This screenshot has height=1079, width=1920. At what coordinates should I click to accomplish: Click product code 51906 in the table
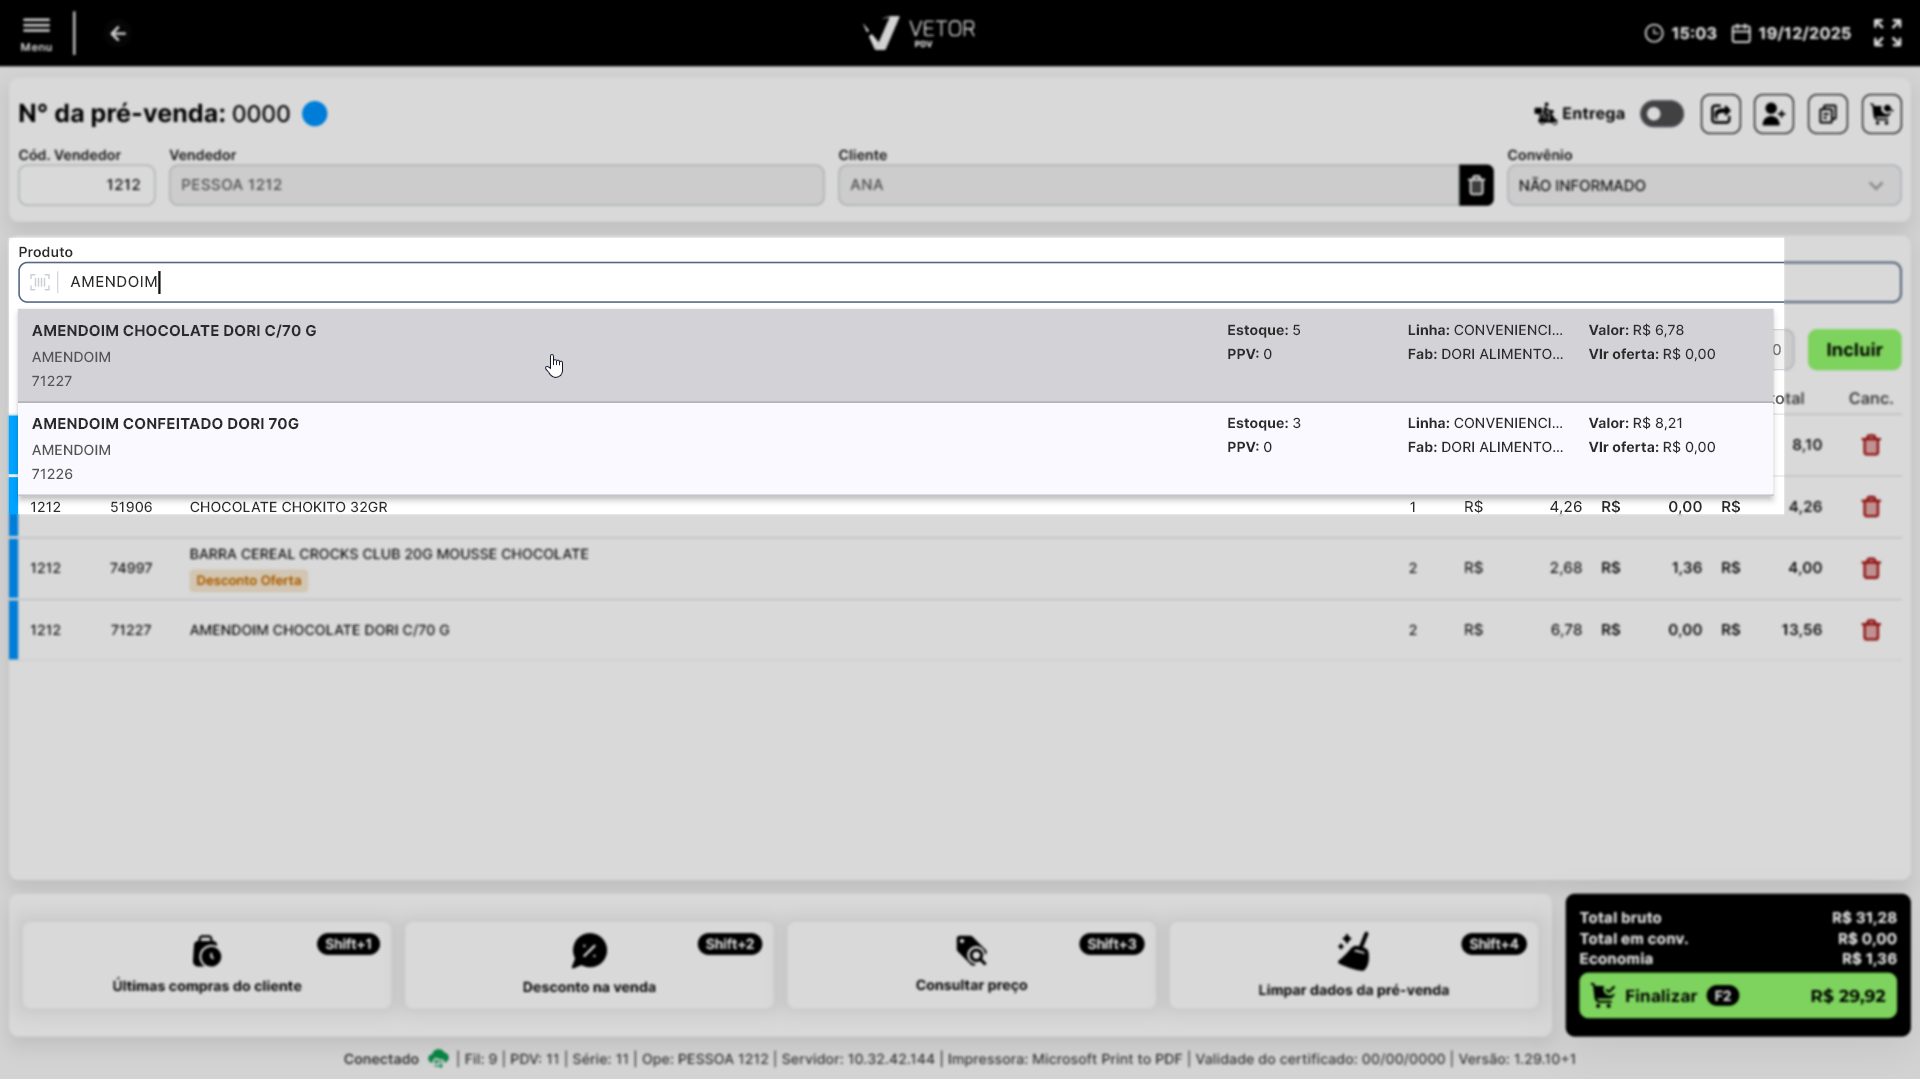point(131,507)
